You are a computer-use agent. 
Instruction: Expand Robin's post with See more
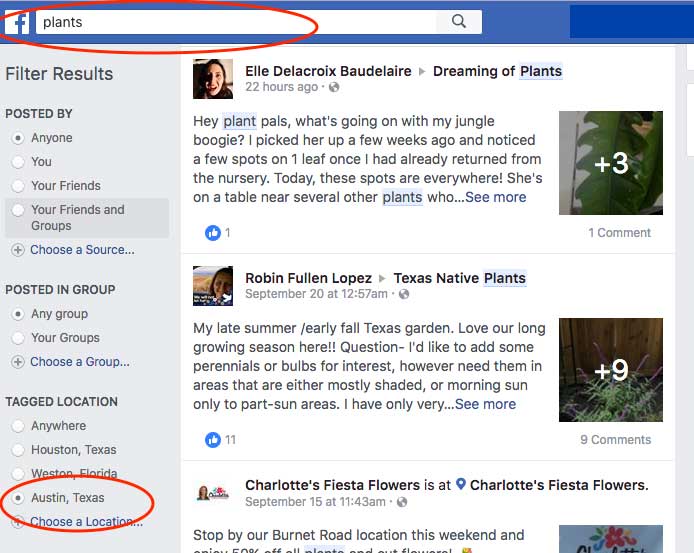click(x=486, y=404)
